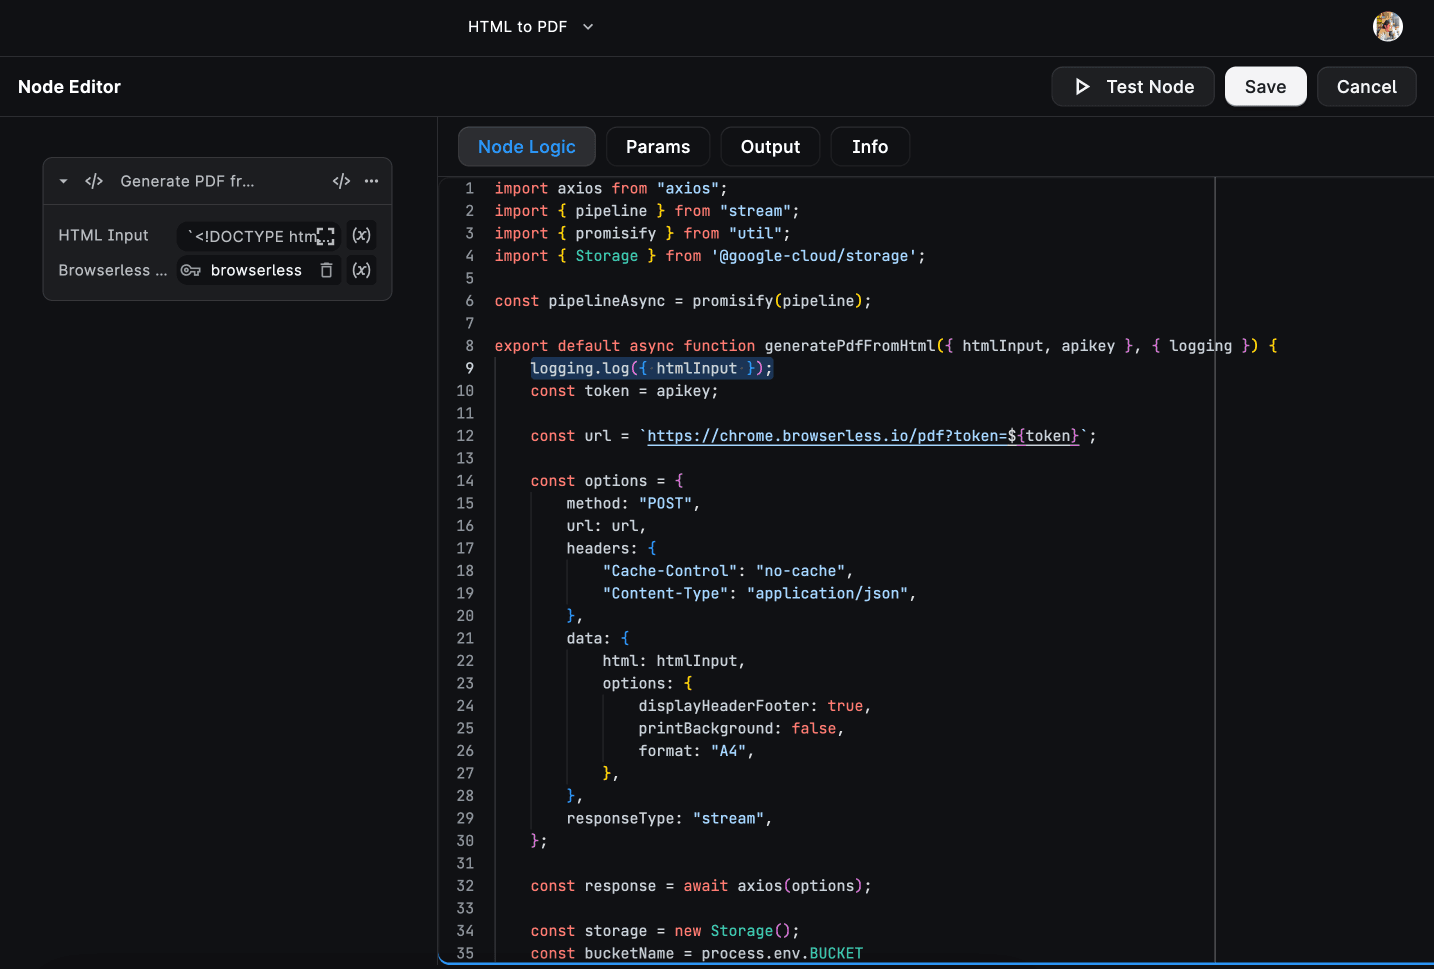1434x969 pixels.
Task: Click the code icon beside the three-dot menu
Action: 341,181
